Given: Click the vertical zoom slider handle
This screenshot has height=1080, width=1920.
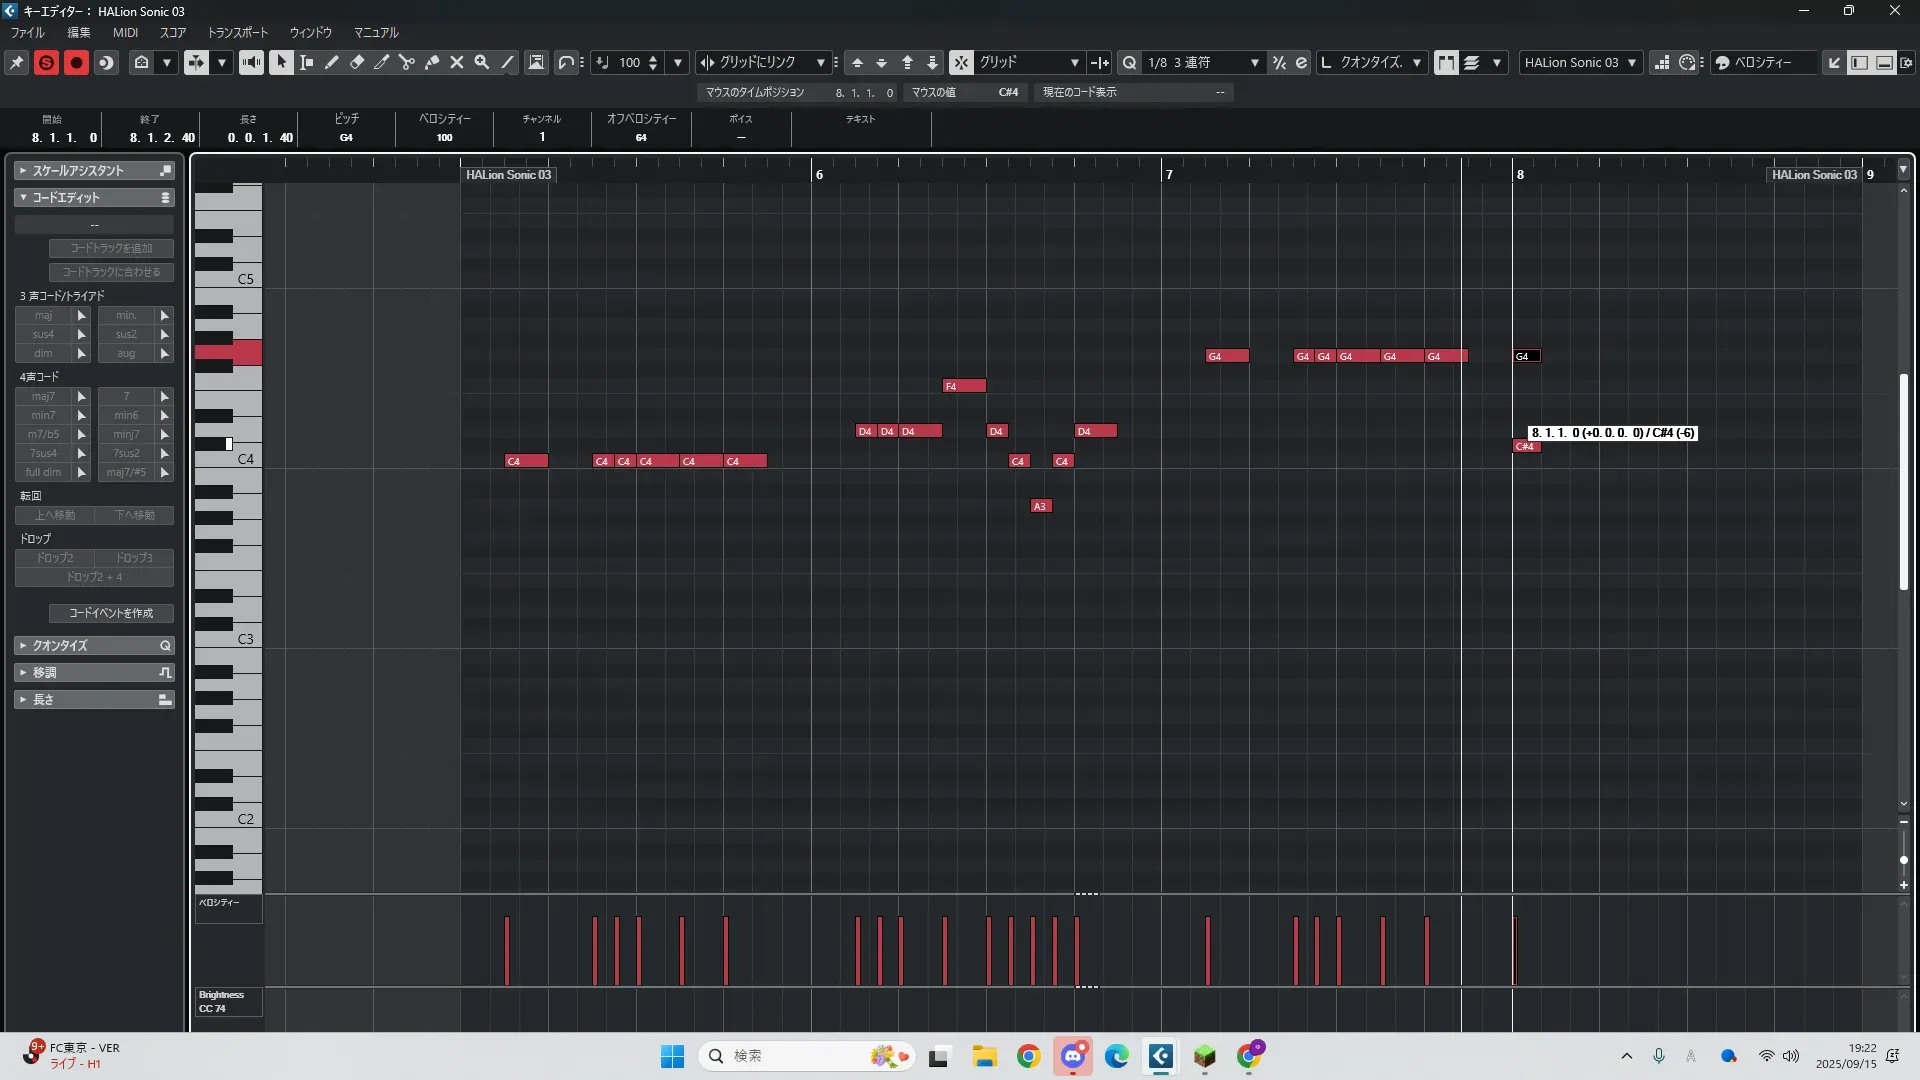Looking at the screenshot, I should pyautogui.click(x=1903, y=860).
